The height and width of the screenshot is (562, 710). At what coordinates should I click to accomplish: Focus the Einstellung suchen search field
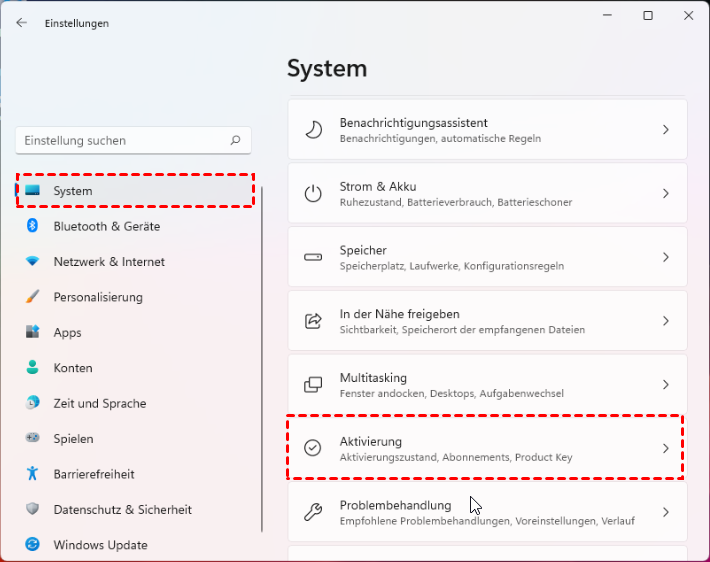coord(120,141)
